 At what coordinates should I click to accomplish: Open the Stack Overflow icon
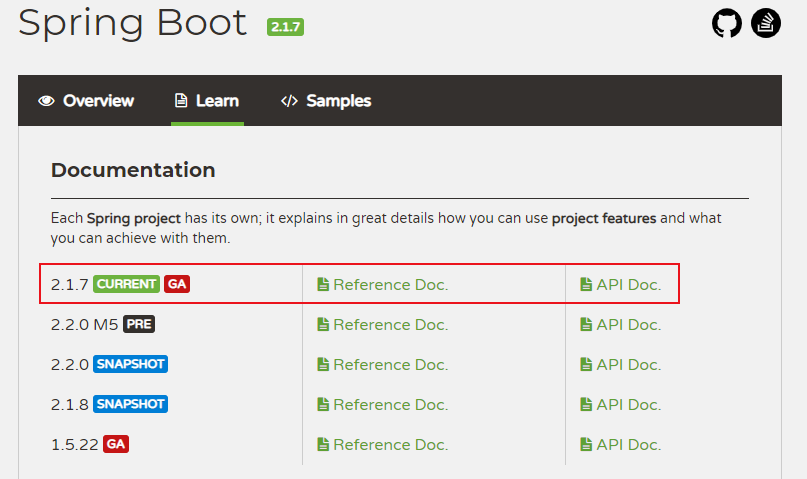[766, 23]
